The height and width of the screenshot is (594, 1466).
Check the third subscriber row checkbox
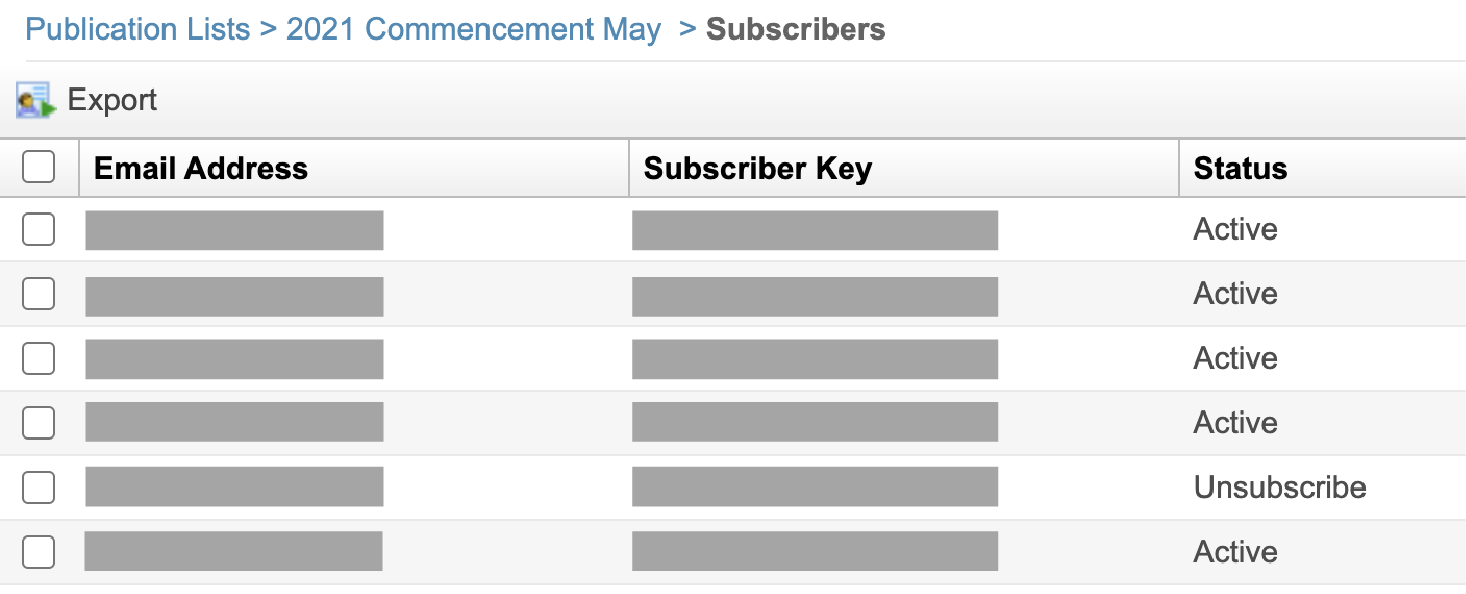point(38,358)
